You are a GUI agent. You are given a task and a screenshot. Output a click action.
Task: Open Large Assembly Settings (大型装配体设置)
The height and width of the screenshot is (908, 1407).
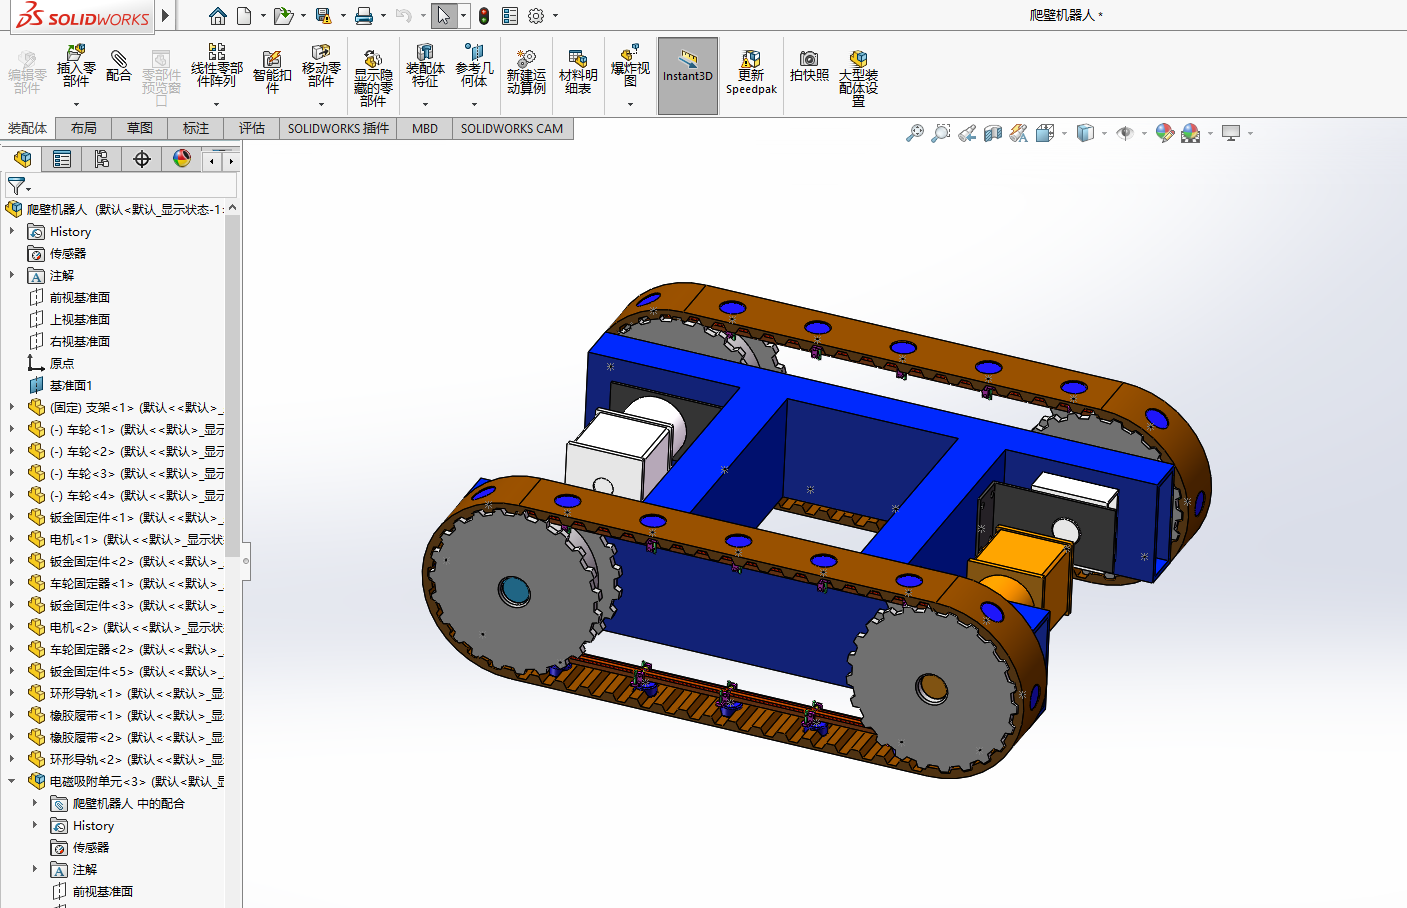pyautogui.click(x=858, y=78)
